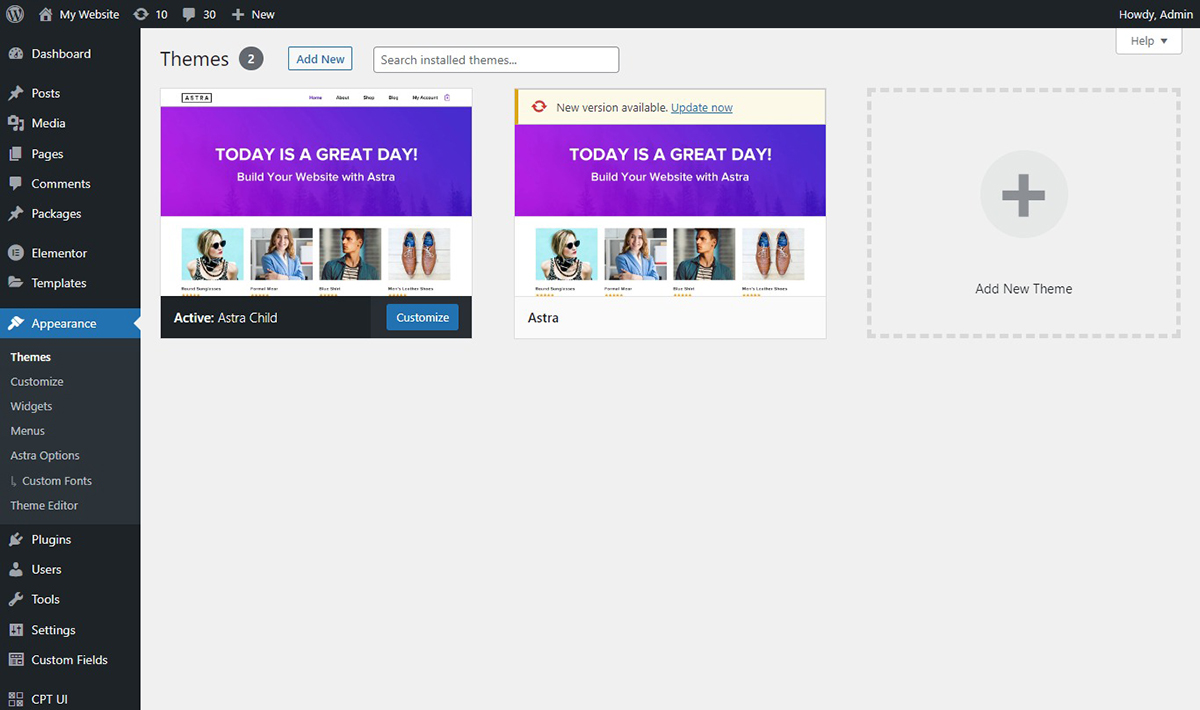The height and width of the screenshot is (710, 1200).
Task: Open Theme Editor submenu item
Action: (44, 506)
